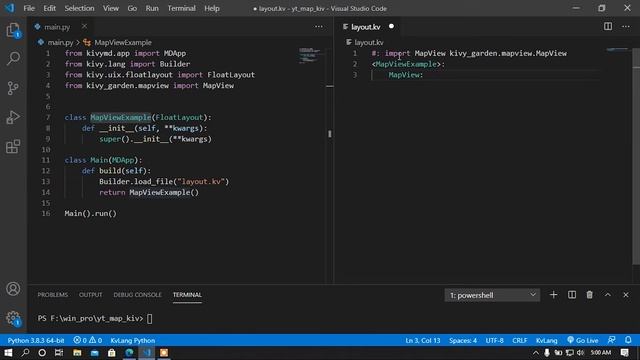
Task: Open the Source Control view
Action: (x=13, y=88)
